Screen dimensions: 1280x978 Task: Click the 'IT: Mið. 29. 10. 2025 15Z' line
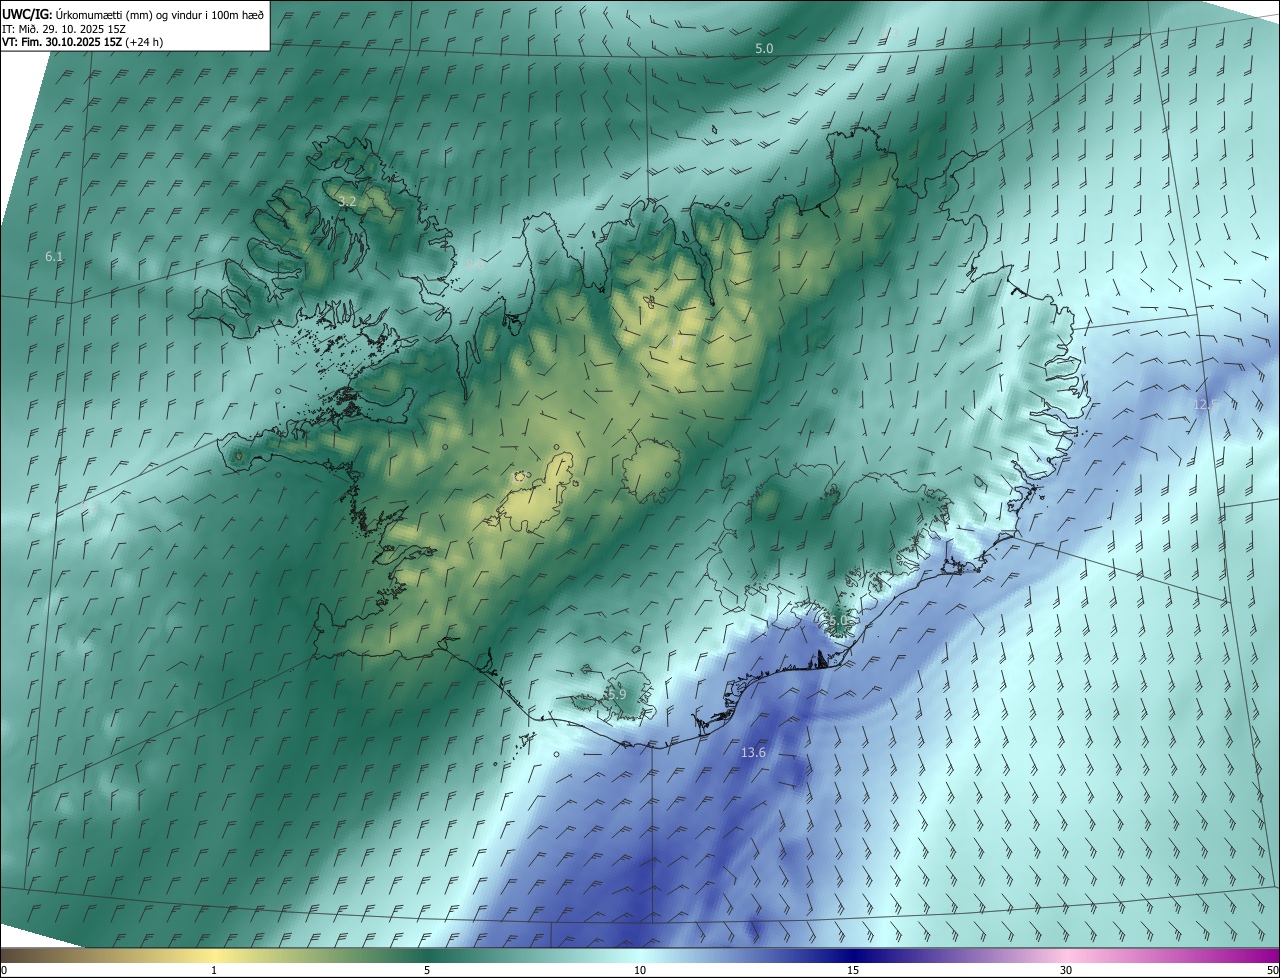tap(63, 29)
